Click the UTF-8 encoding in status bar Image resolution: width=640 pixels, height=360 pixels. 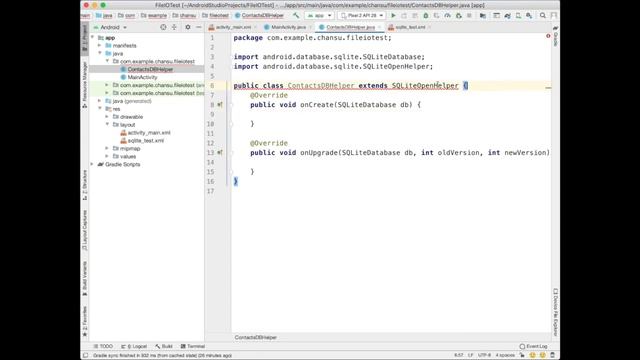point(484,356)
